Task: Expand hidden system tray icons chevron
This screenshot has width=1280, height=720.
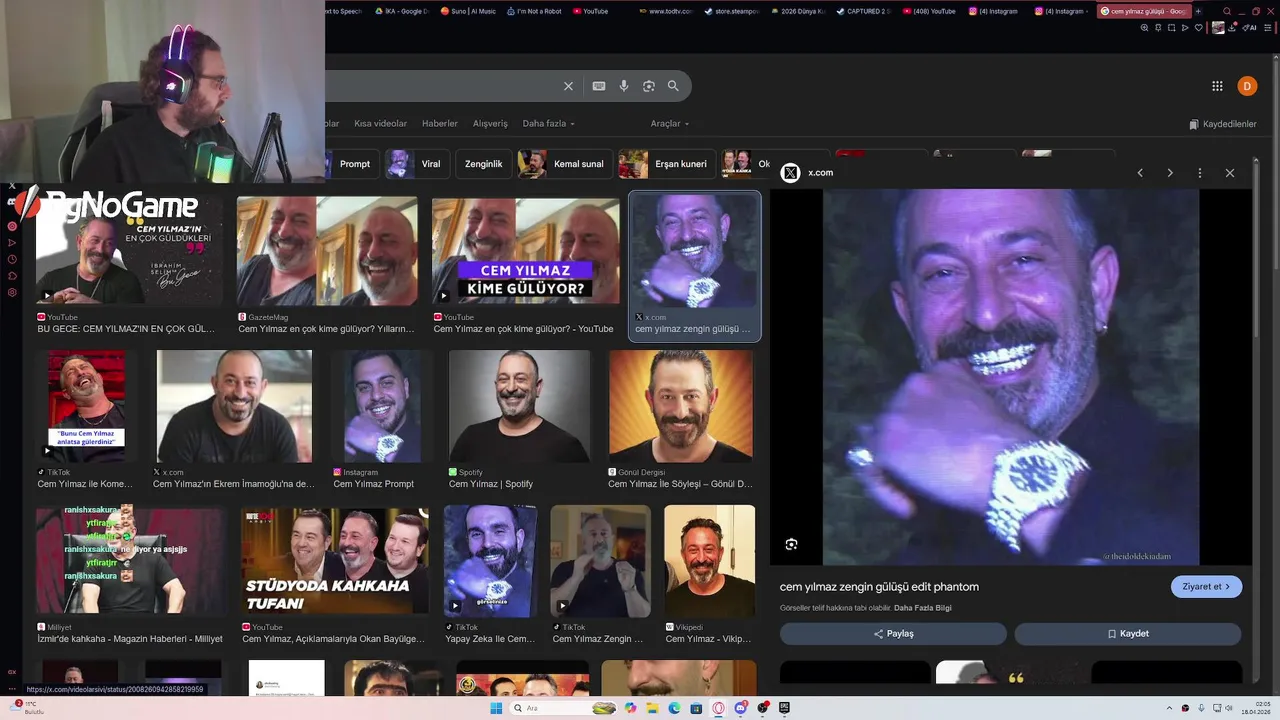Action: [x=1167, y=708]
